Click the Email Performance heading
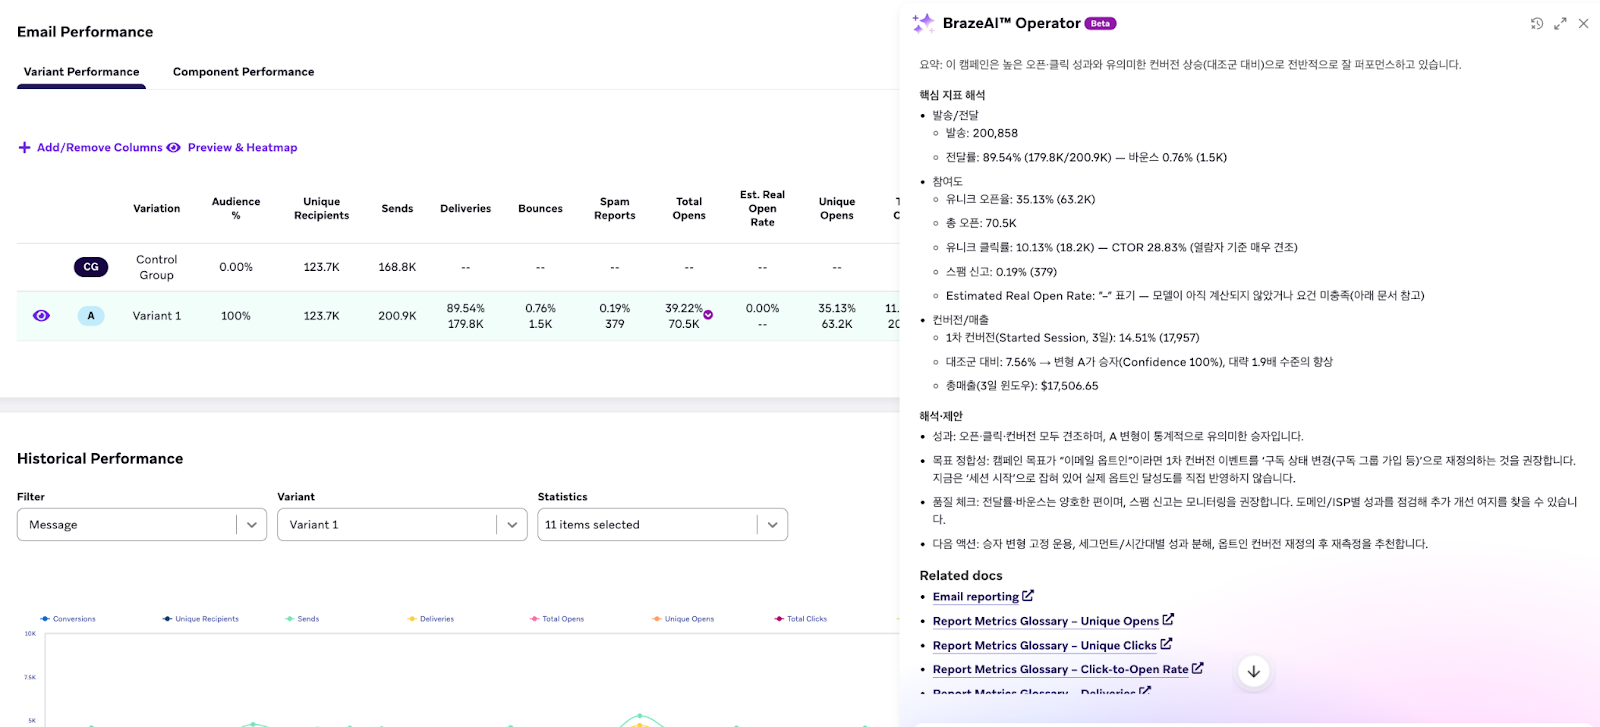 (x=85, y=32)
